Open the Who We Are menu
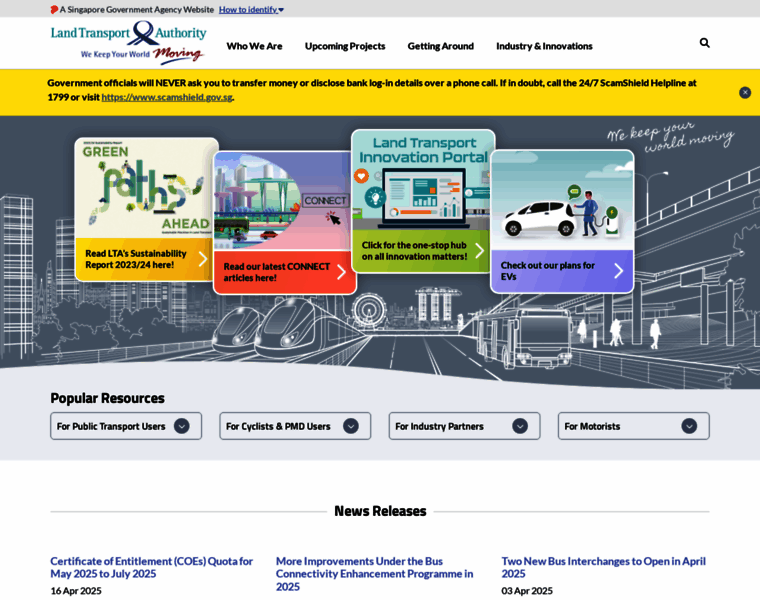The image size is (760, 600). click(x=254, y=46)
